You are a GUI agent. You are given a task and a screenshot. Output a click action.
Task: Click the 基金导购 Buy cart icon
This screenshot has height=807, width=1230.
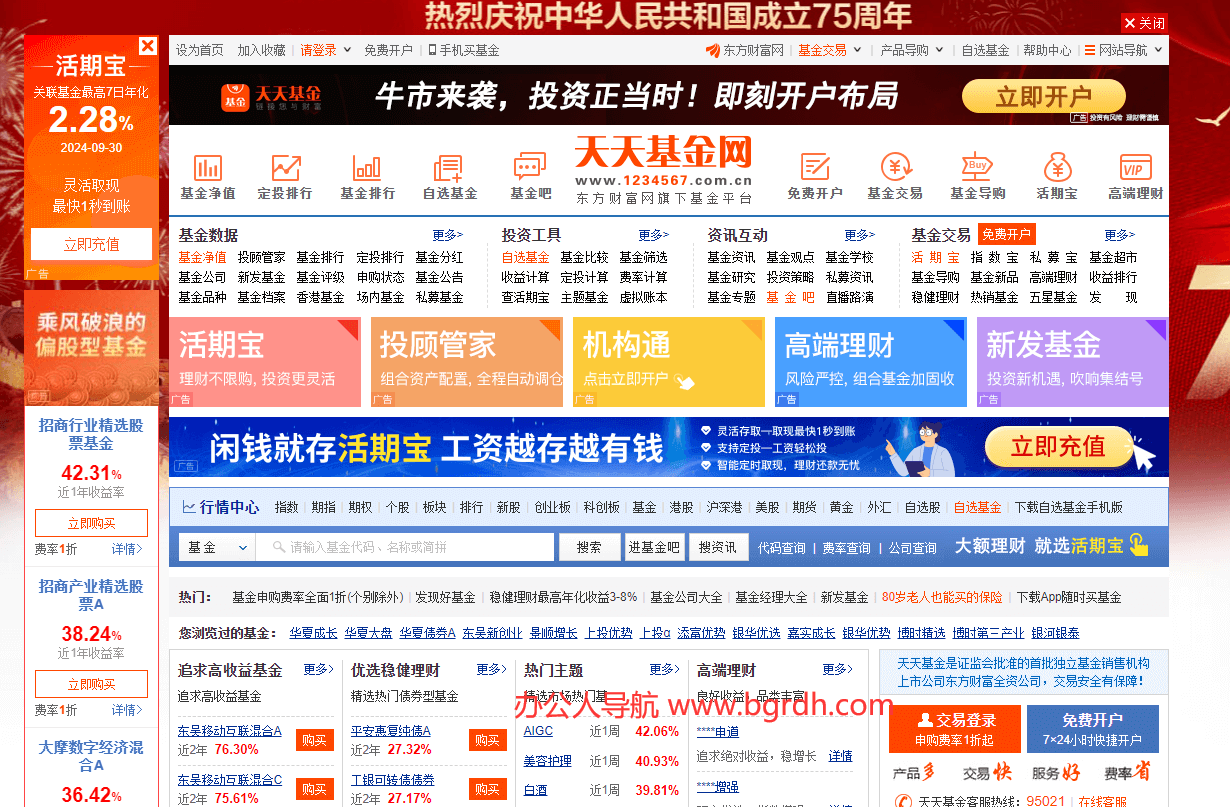click(x=977, y=166)
